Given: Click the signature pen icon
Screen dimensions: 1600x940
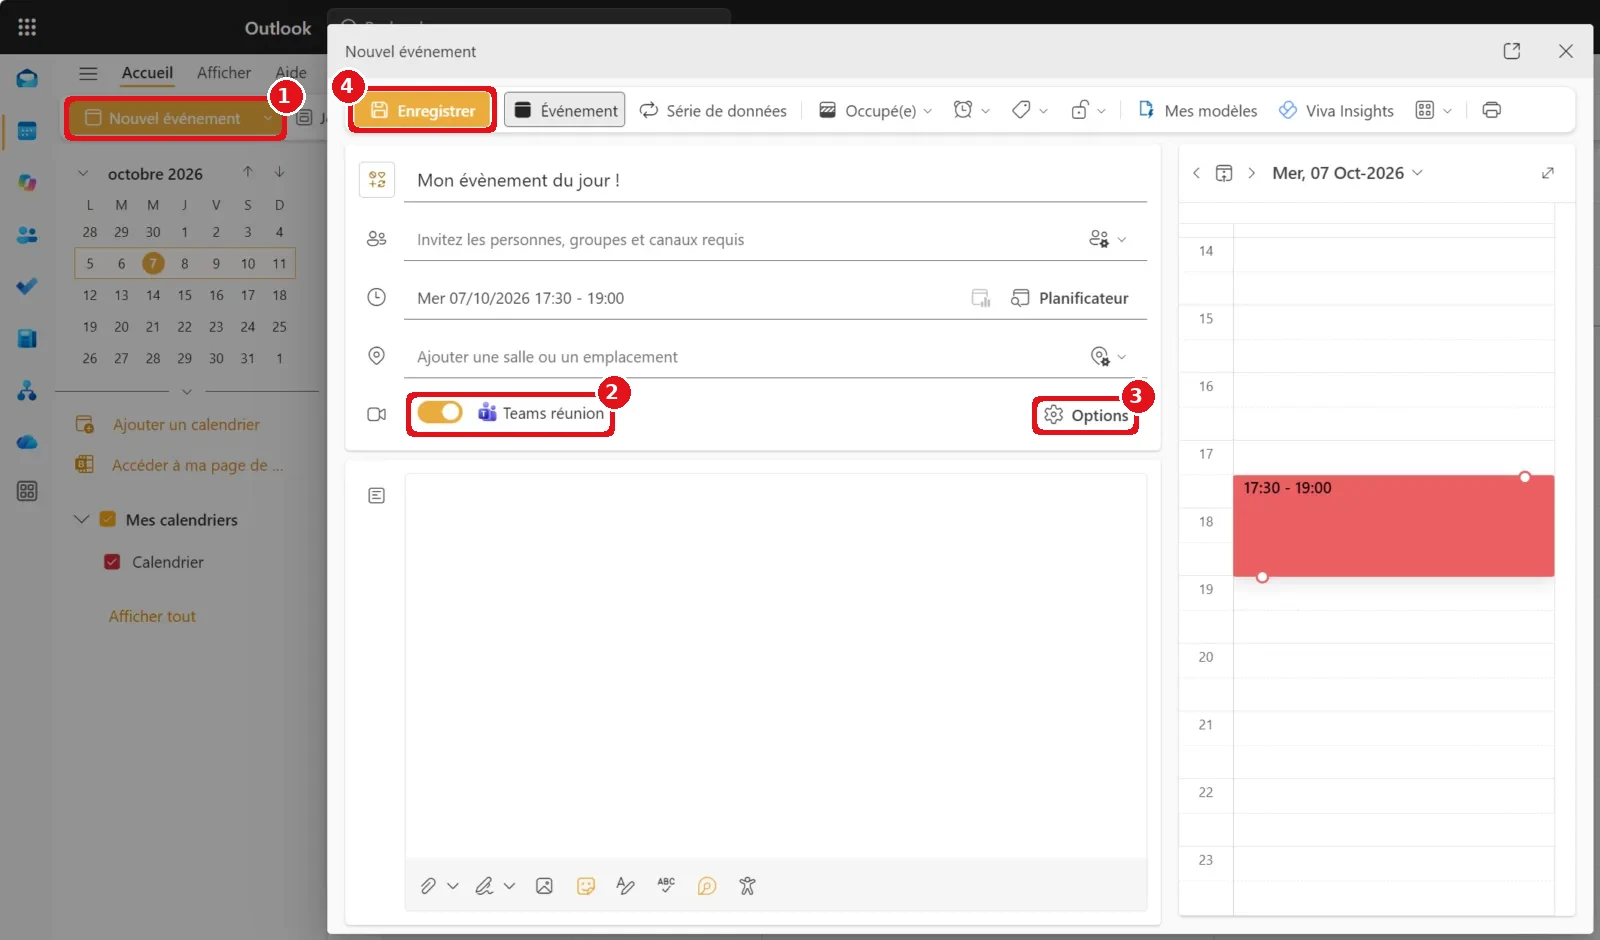Looking at the screenshot, I should (484, 886).
